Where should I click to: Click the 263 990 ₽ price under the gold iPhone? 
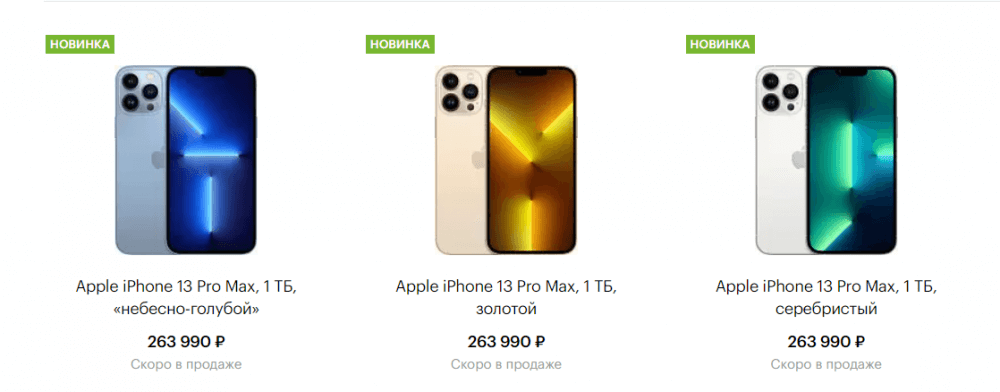pyautogui.click(x=506, y=342)
